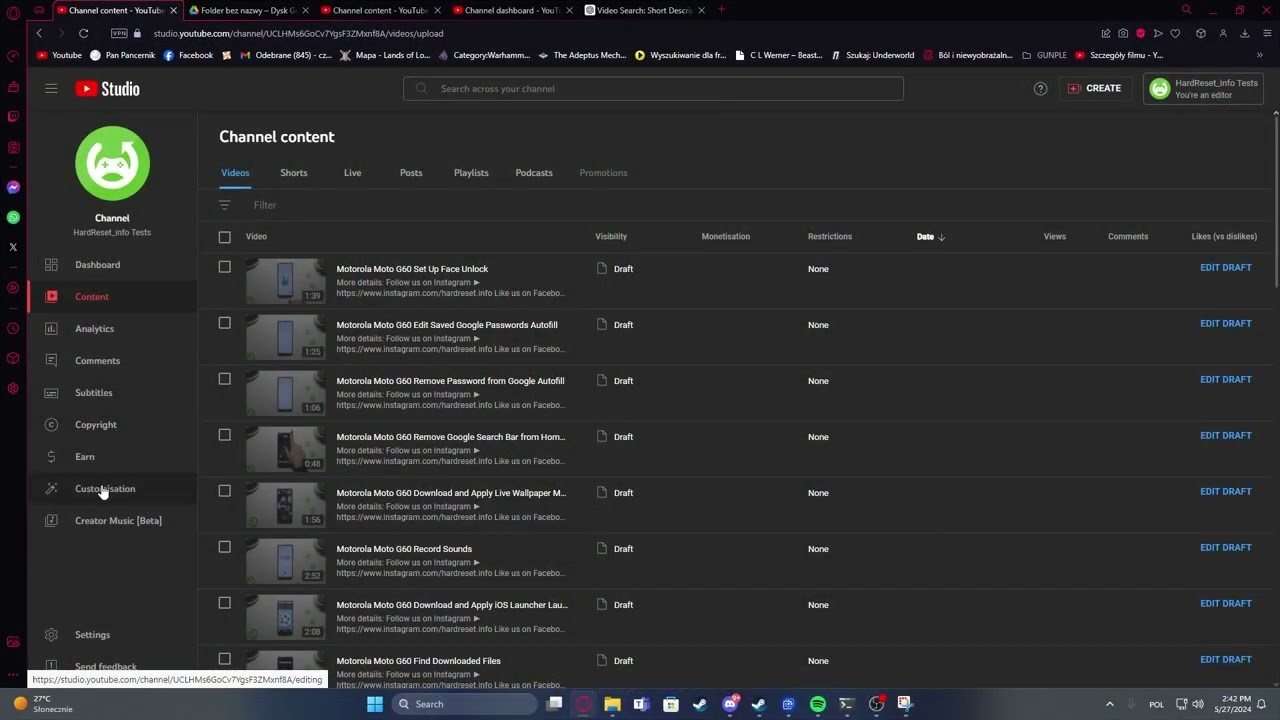Viewport: 1280px width, 720px height.
Task: Click the Content sidebar icon
Action: pos(51,297)
